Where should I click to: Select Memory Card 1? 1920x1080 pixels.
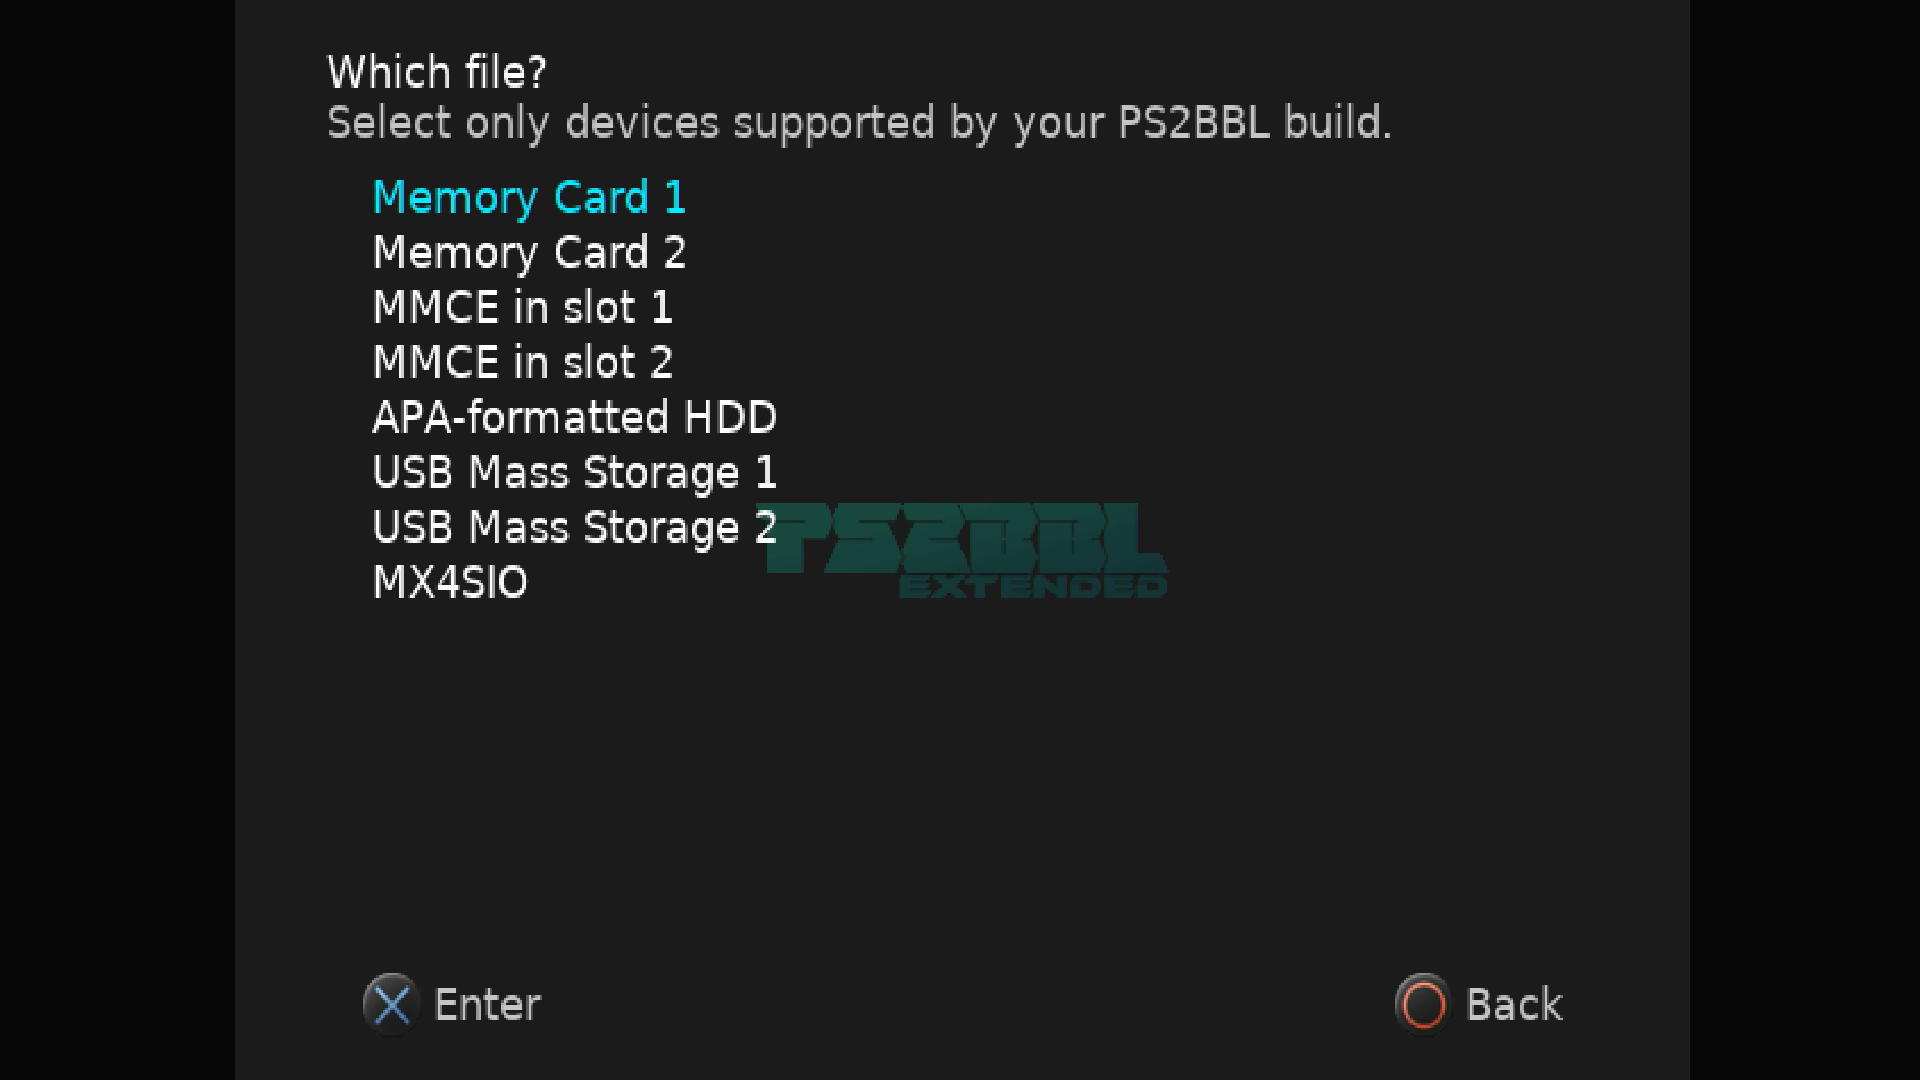click(529, 198)
